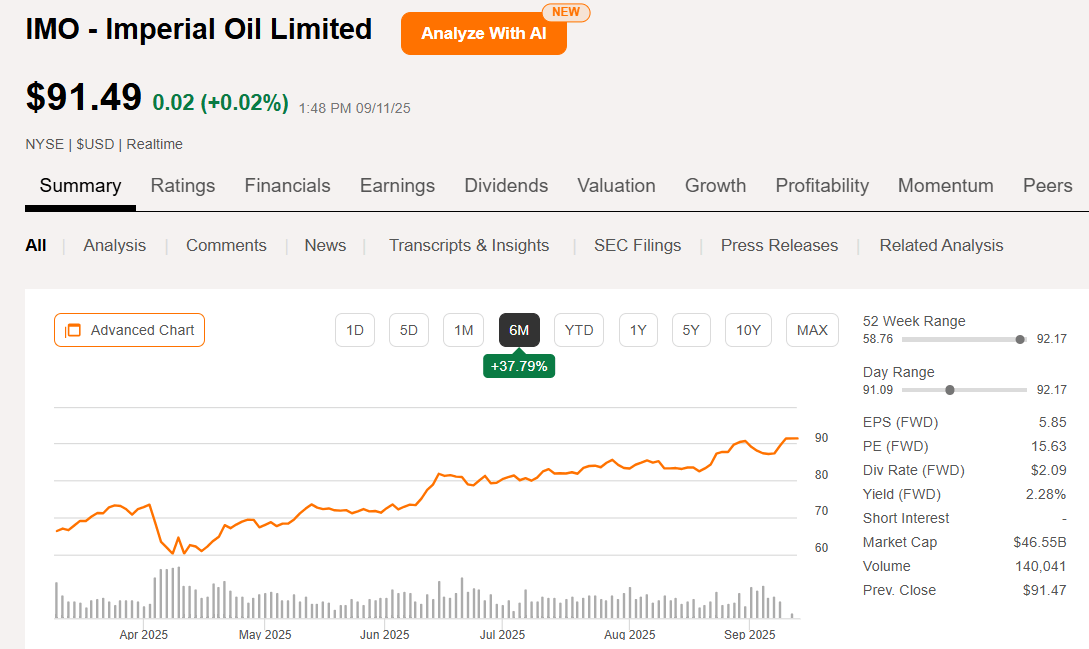Click the Analyze With AI button
Viewport: 1089px width, 649px height.
point(483,33)
